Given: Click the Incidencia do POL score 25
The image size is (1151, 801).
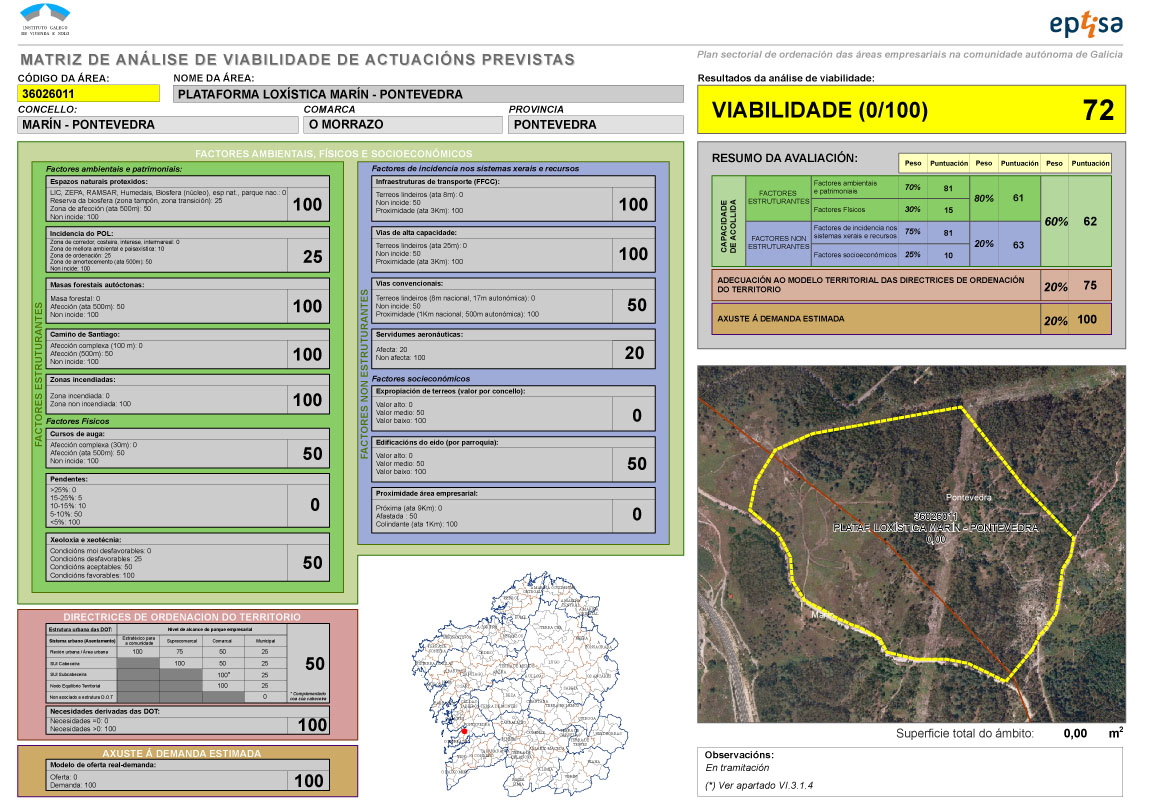Looking at the screenshot, I should (313, 258).
